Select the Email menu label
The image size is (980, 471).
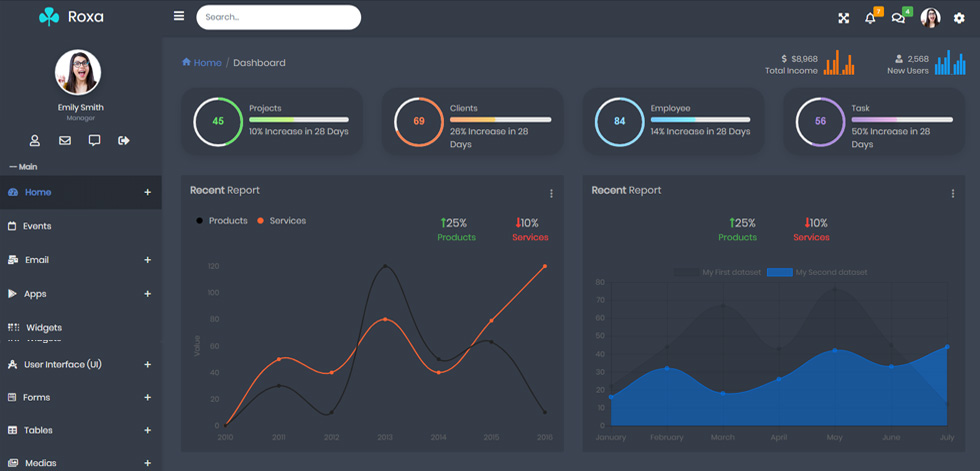37,260
